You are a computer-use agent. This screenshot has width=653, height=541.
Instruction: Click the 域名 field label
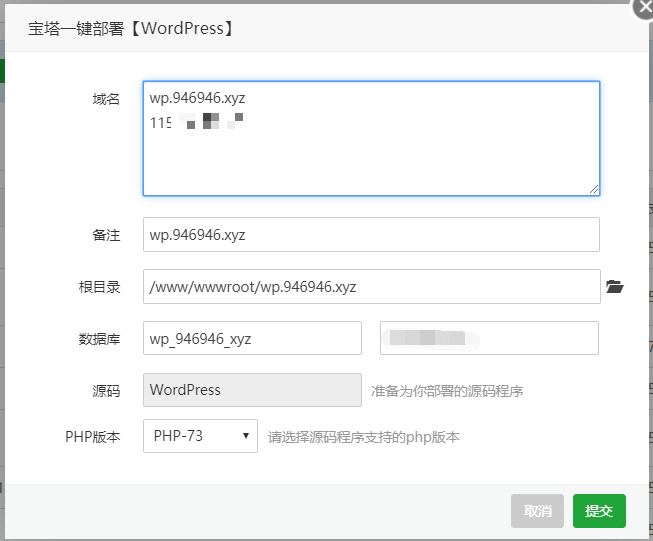(x=106, y=99)
